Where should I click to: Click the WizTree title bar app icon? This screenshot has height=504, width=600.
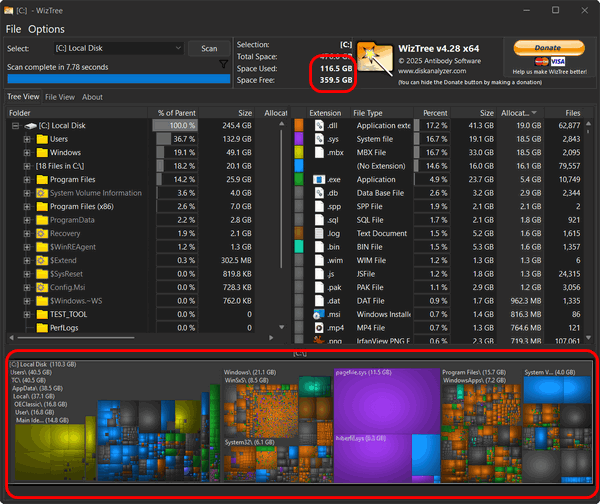click(x=8, y=11)
